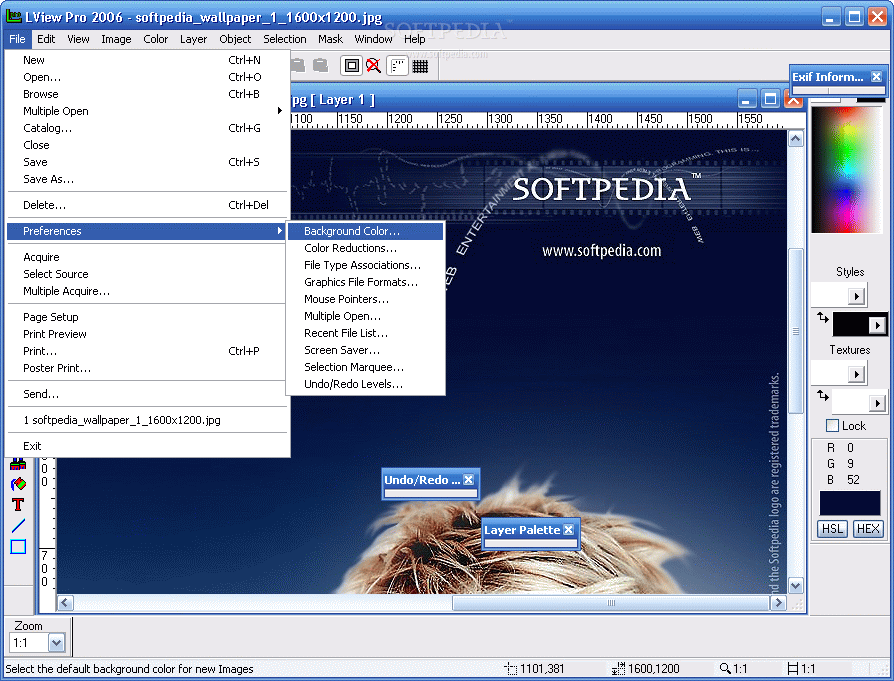The height and width of the screenshot is (681, 894).
Task: Open the Mask menu
Action: point(330,39)
